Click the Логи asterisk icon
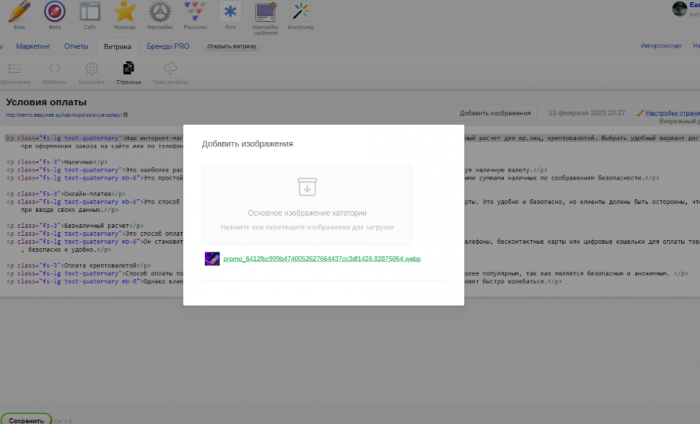 coord(230,13)
